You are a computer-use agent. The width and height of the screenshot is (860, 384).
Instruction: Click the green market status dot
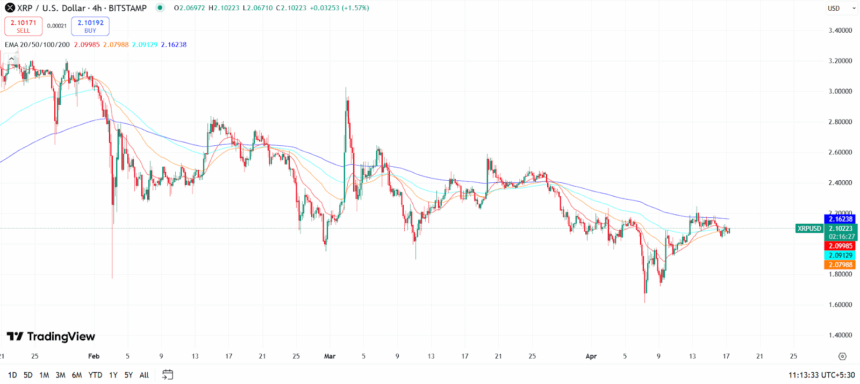click(x=160, y=8)
